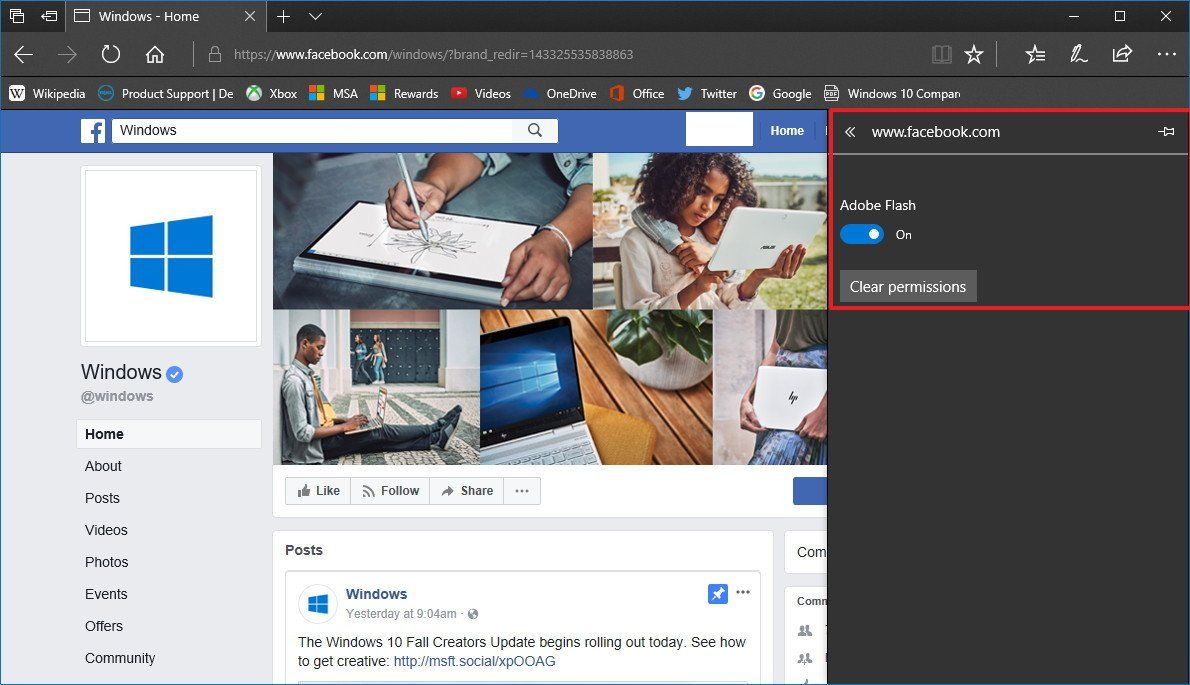1190x685 pixels.
Task: Open the Share panel icon
Action: coord(1121,54)
